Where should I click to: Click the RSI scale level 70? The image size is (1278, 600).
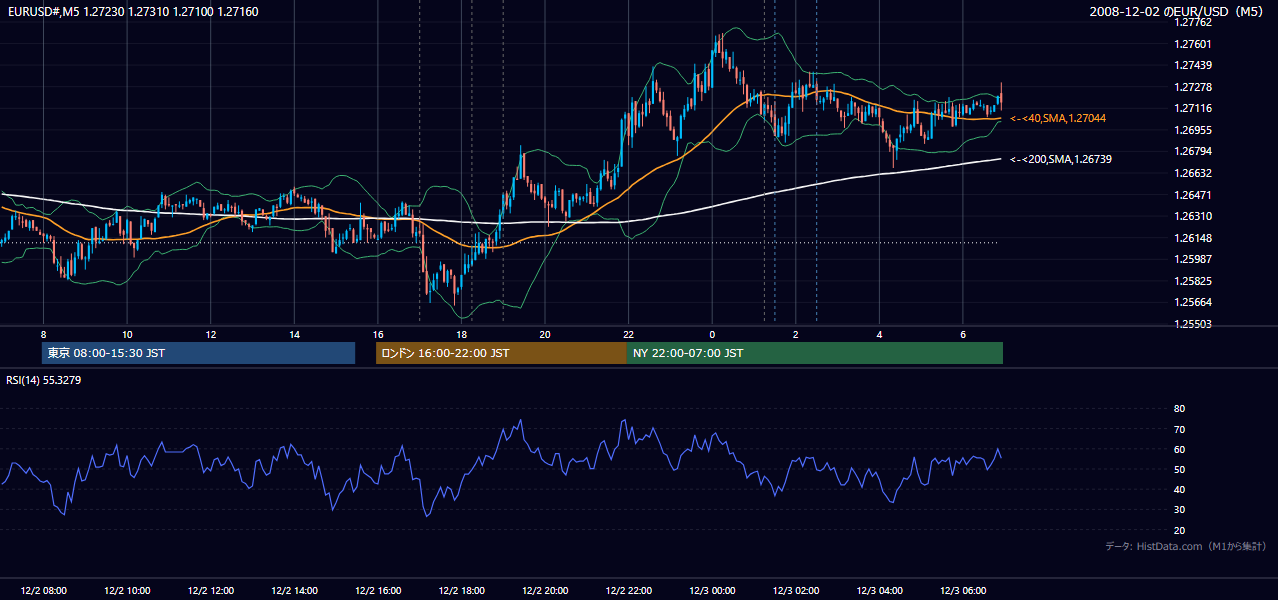pos(1179,429)
